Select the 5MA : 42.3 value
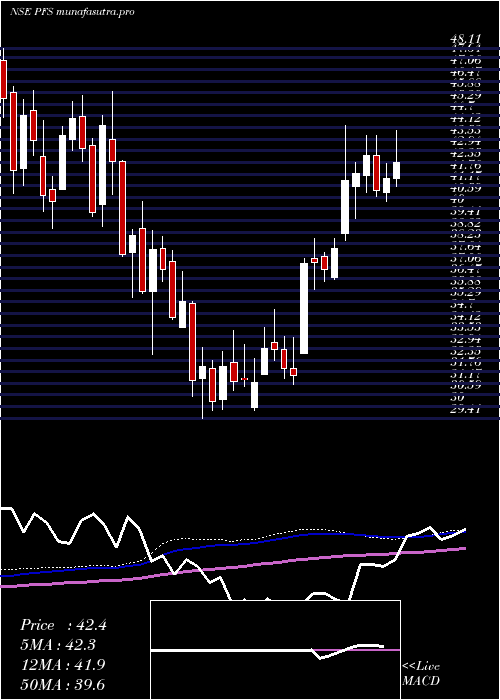The height and width of the screenshot is (700, 500). pos(58,645)
